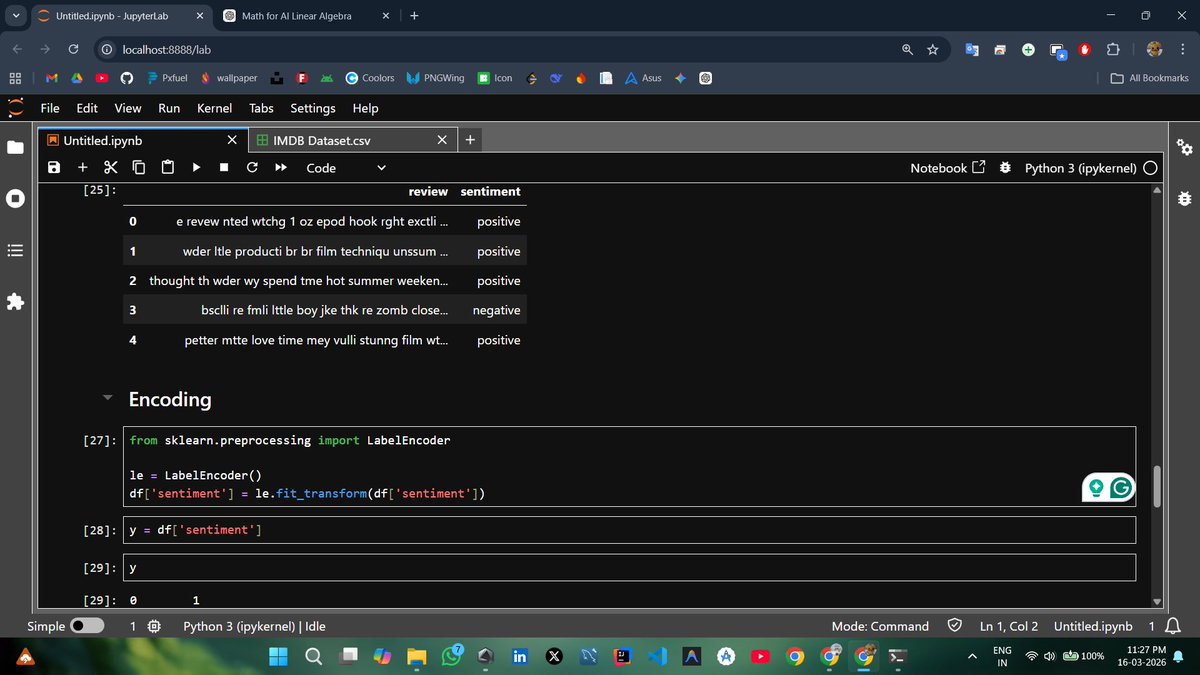Collapse the Encoding heading section
Viewport: 1200px width, 675px height.
tap(108, 397)
